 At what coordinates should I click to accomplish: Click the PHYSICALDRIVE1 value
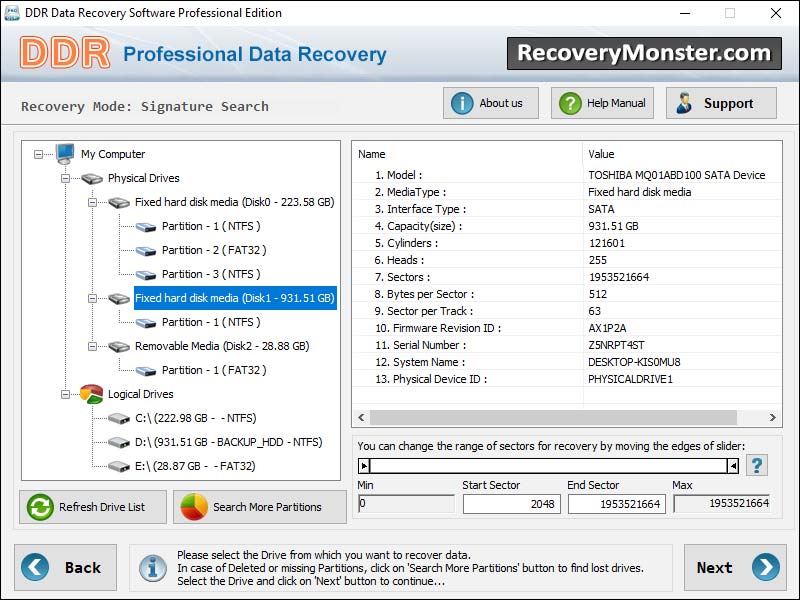[630, 379]
